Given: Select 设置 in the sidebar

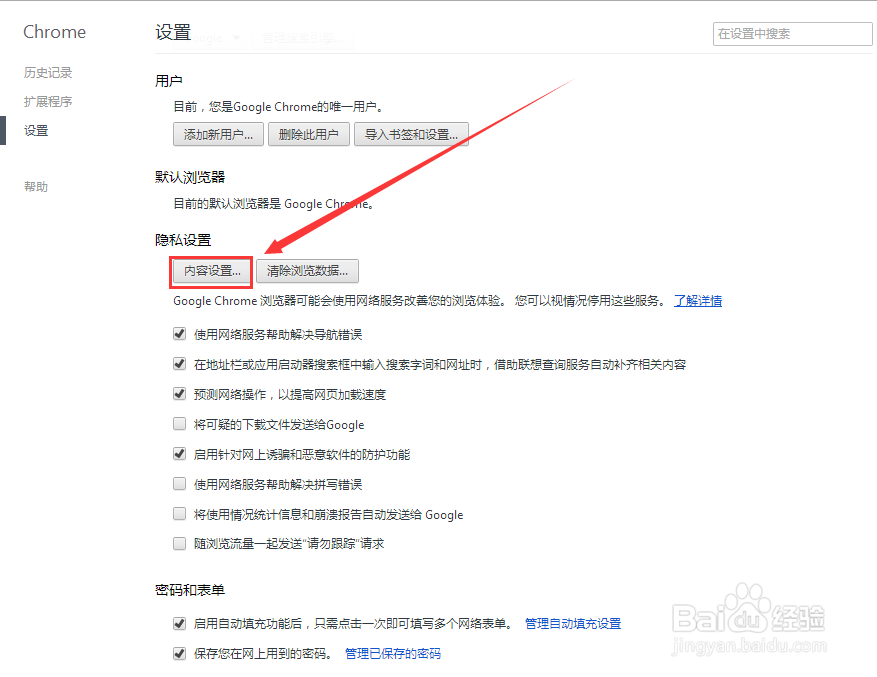Looking at the screenshot, I should tap(35, 130).
